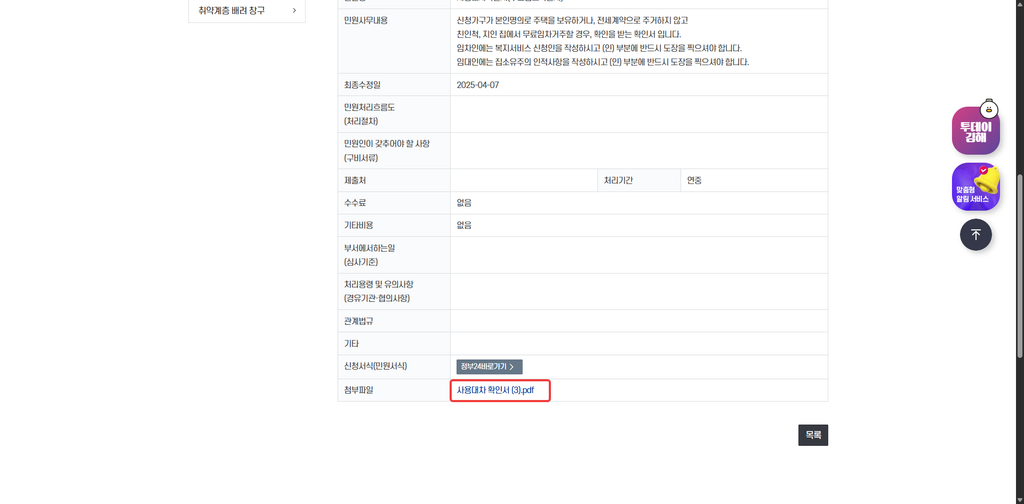Click 없음 in the 수수료 row
Screen dimensions: 1024x504
[464, 203]
